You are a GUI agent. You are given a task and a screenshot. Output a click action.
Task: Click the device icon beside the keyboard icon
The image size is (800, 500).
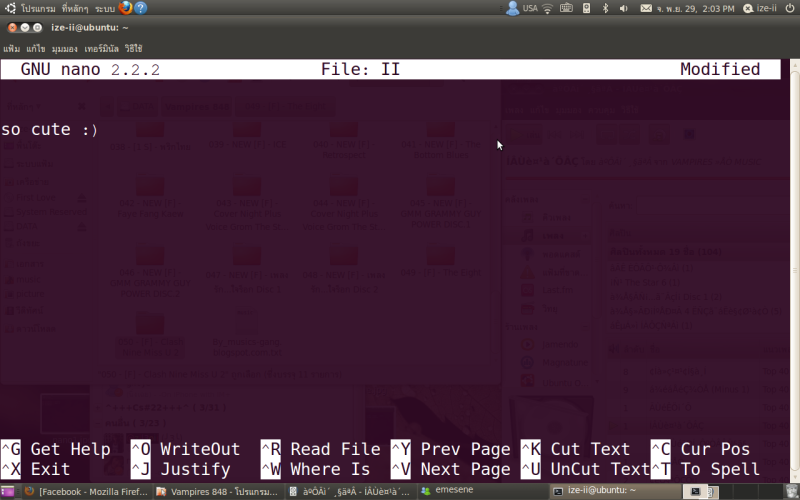coord(586,8)
